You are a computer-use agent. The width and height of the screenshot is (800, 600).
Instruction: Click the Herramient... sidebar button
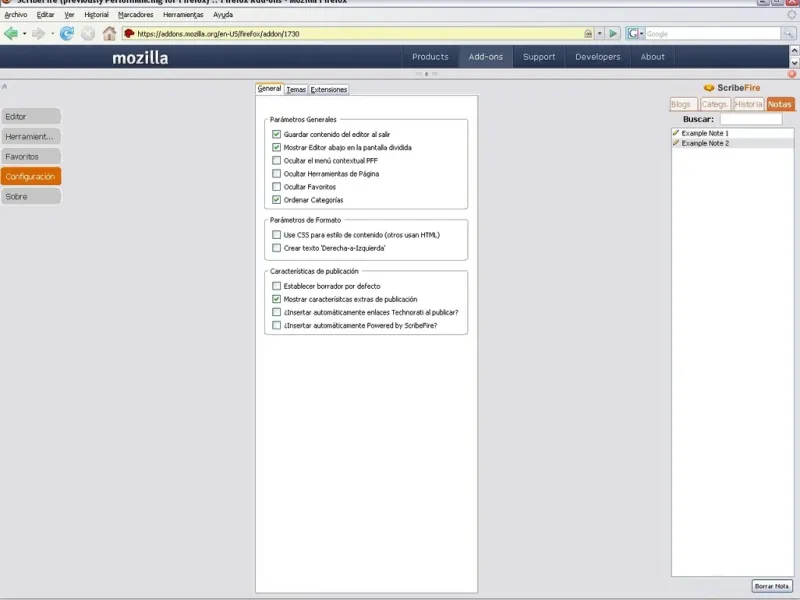tap(31, 136)
